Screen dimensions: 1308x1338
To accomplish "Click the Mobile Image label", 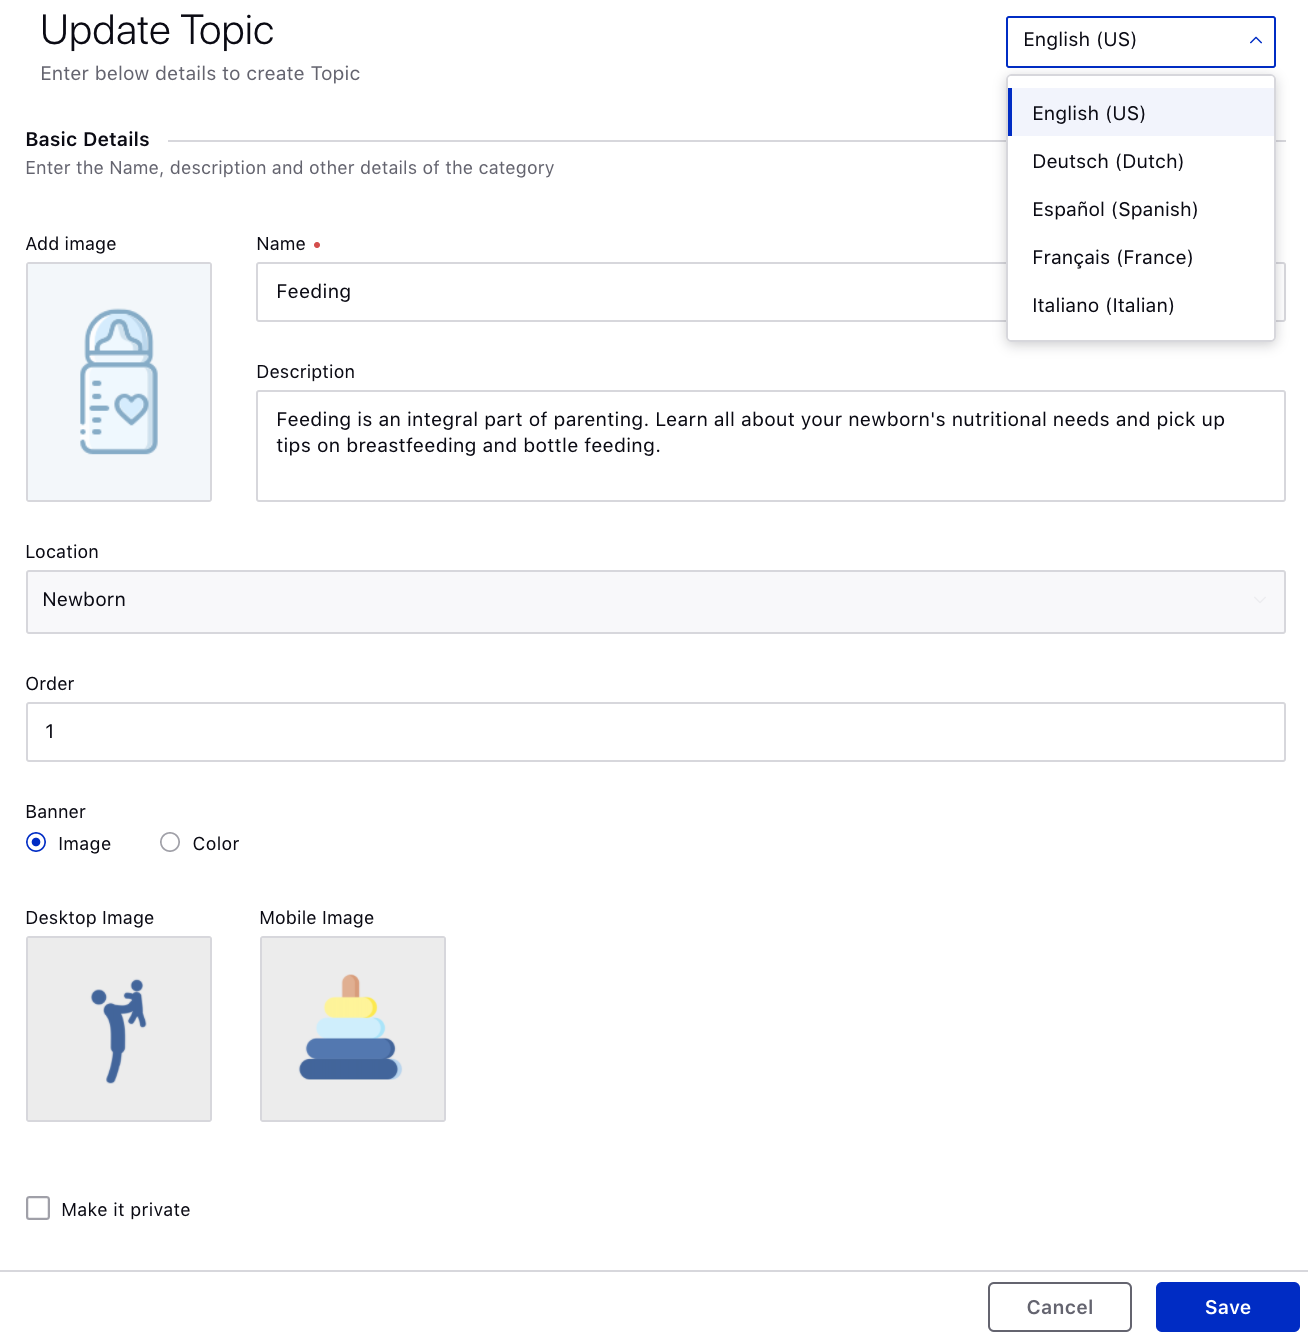I will 317,918.
